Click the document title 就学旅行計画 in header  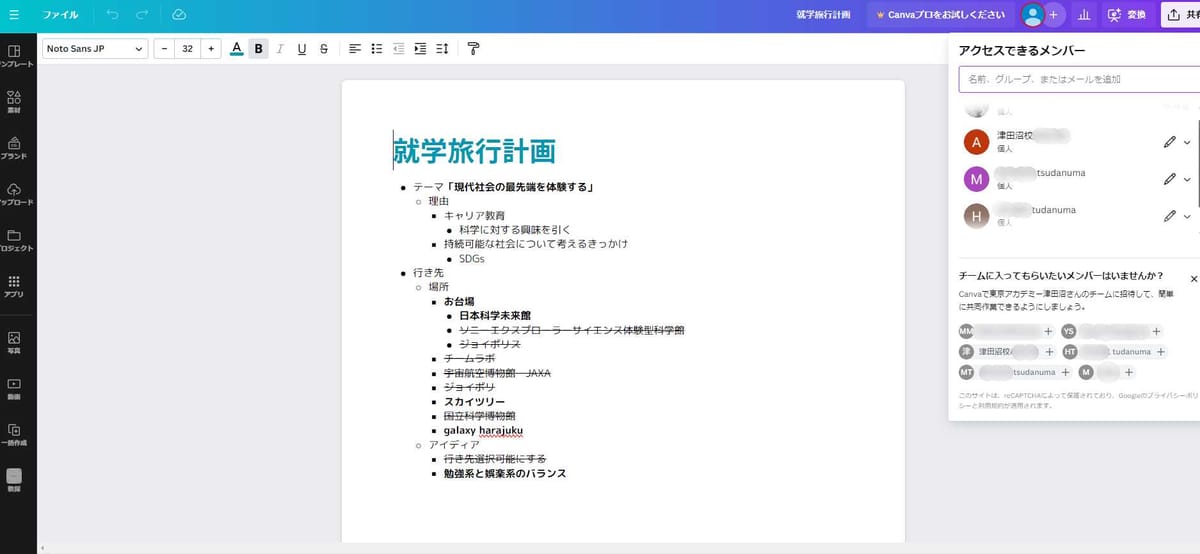pyautogui.click(x=823, y=15)
